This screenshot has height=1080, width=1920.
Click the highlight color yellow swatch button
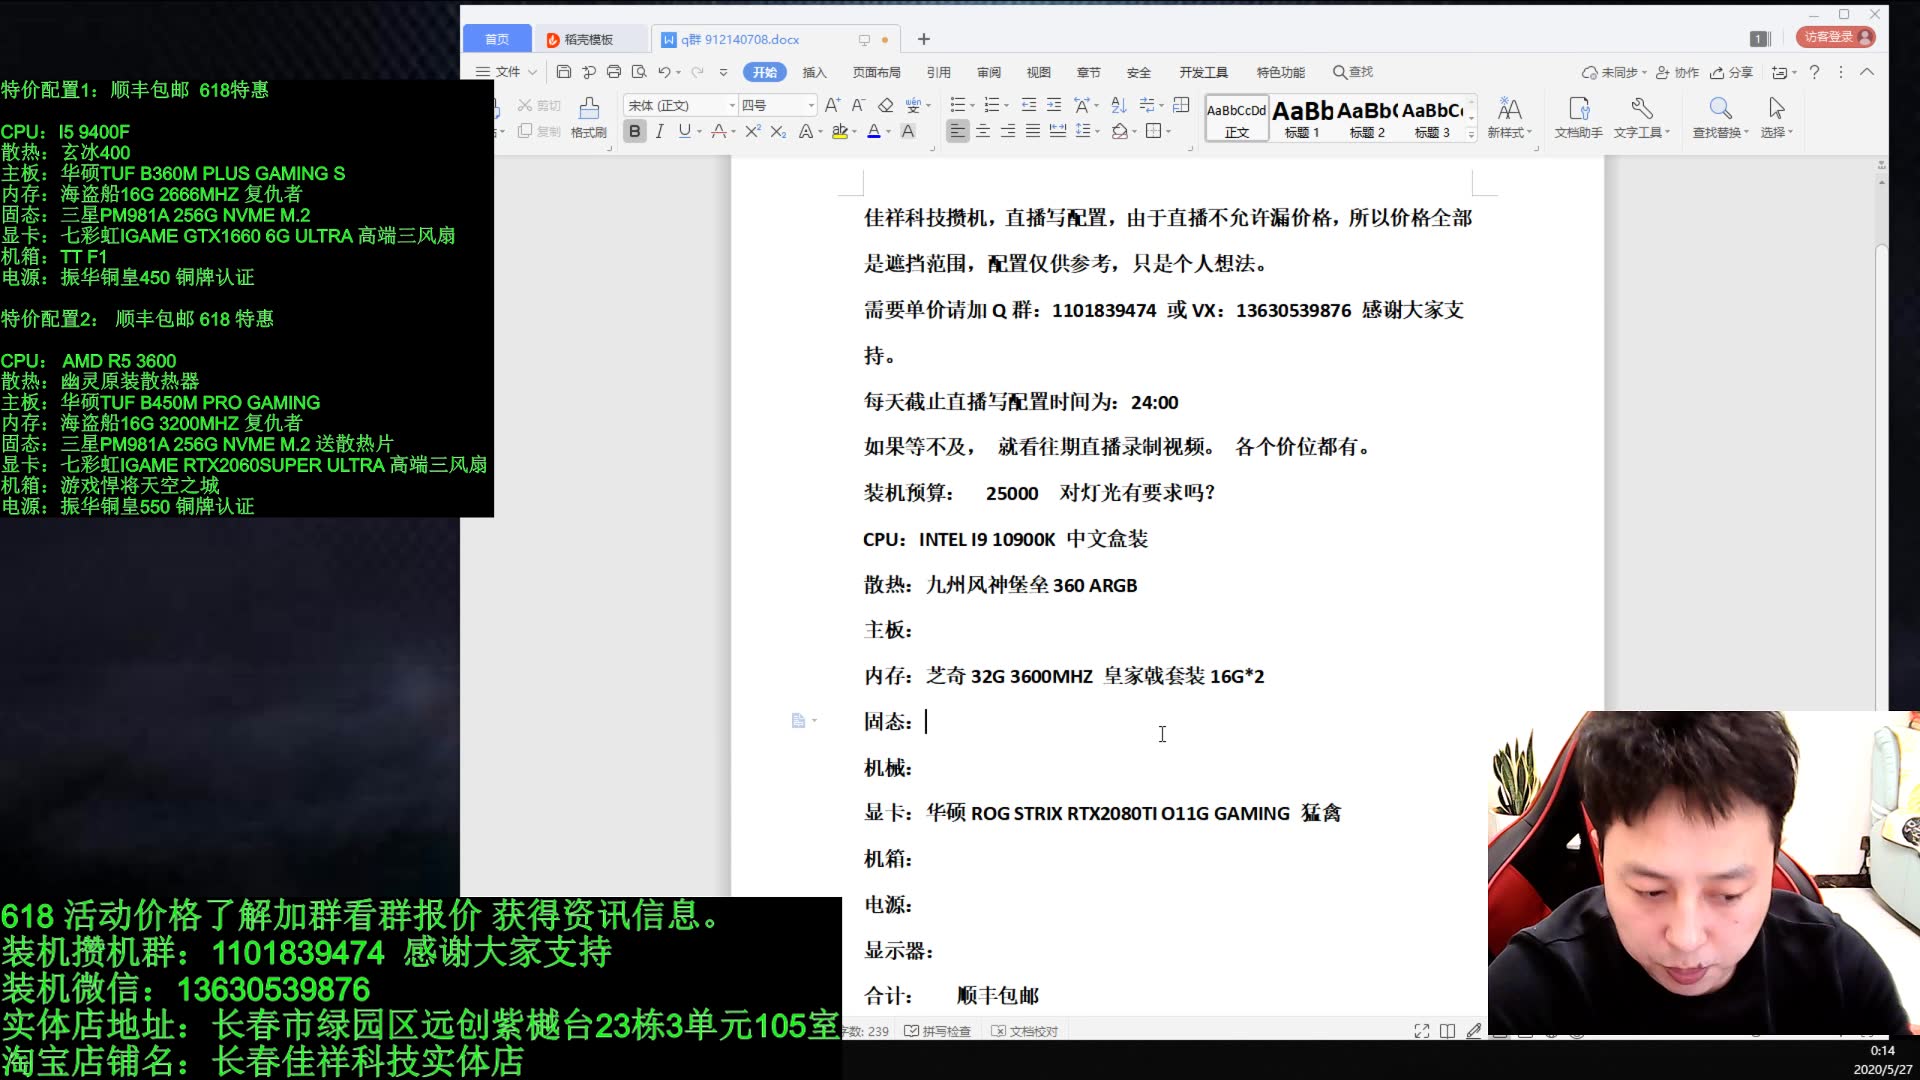[x=840, y=131]
